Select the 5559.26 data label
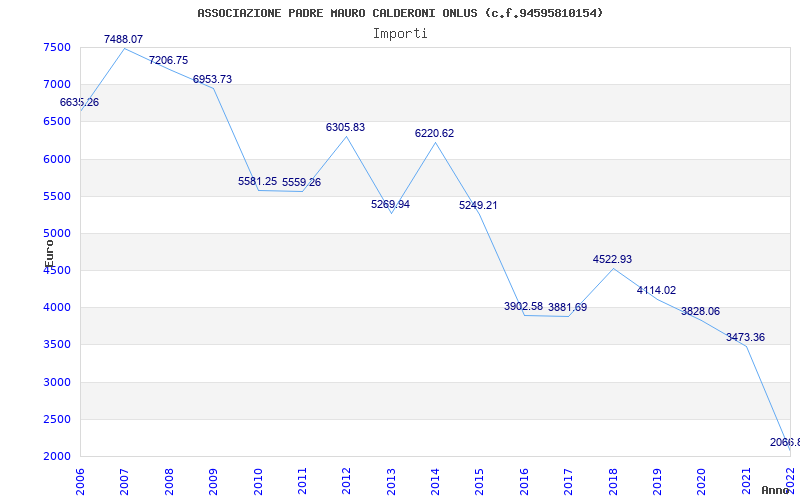The image size is (800, 500). [x=302, y=182]
